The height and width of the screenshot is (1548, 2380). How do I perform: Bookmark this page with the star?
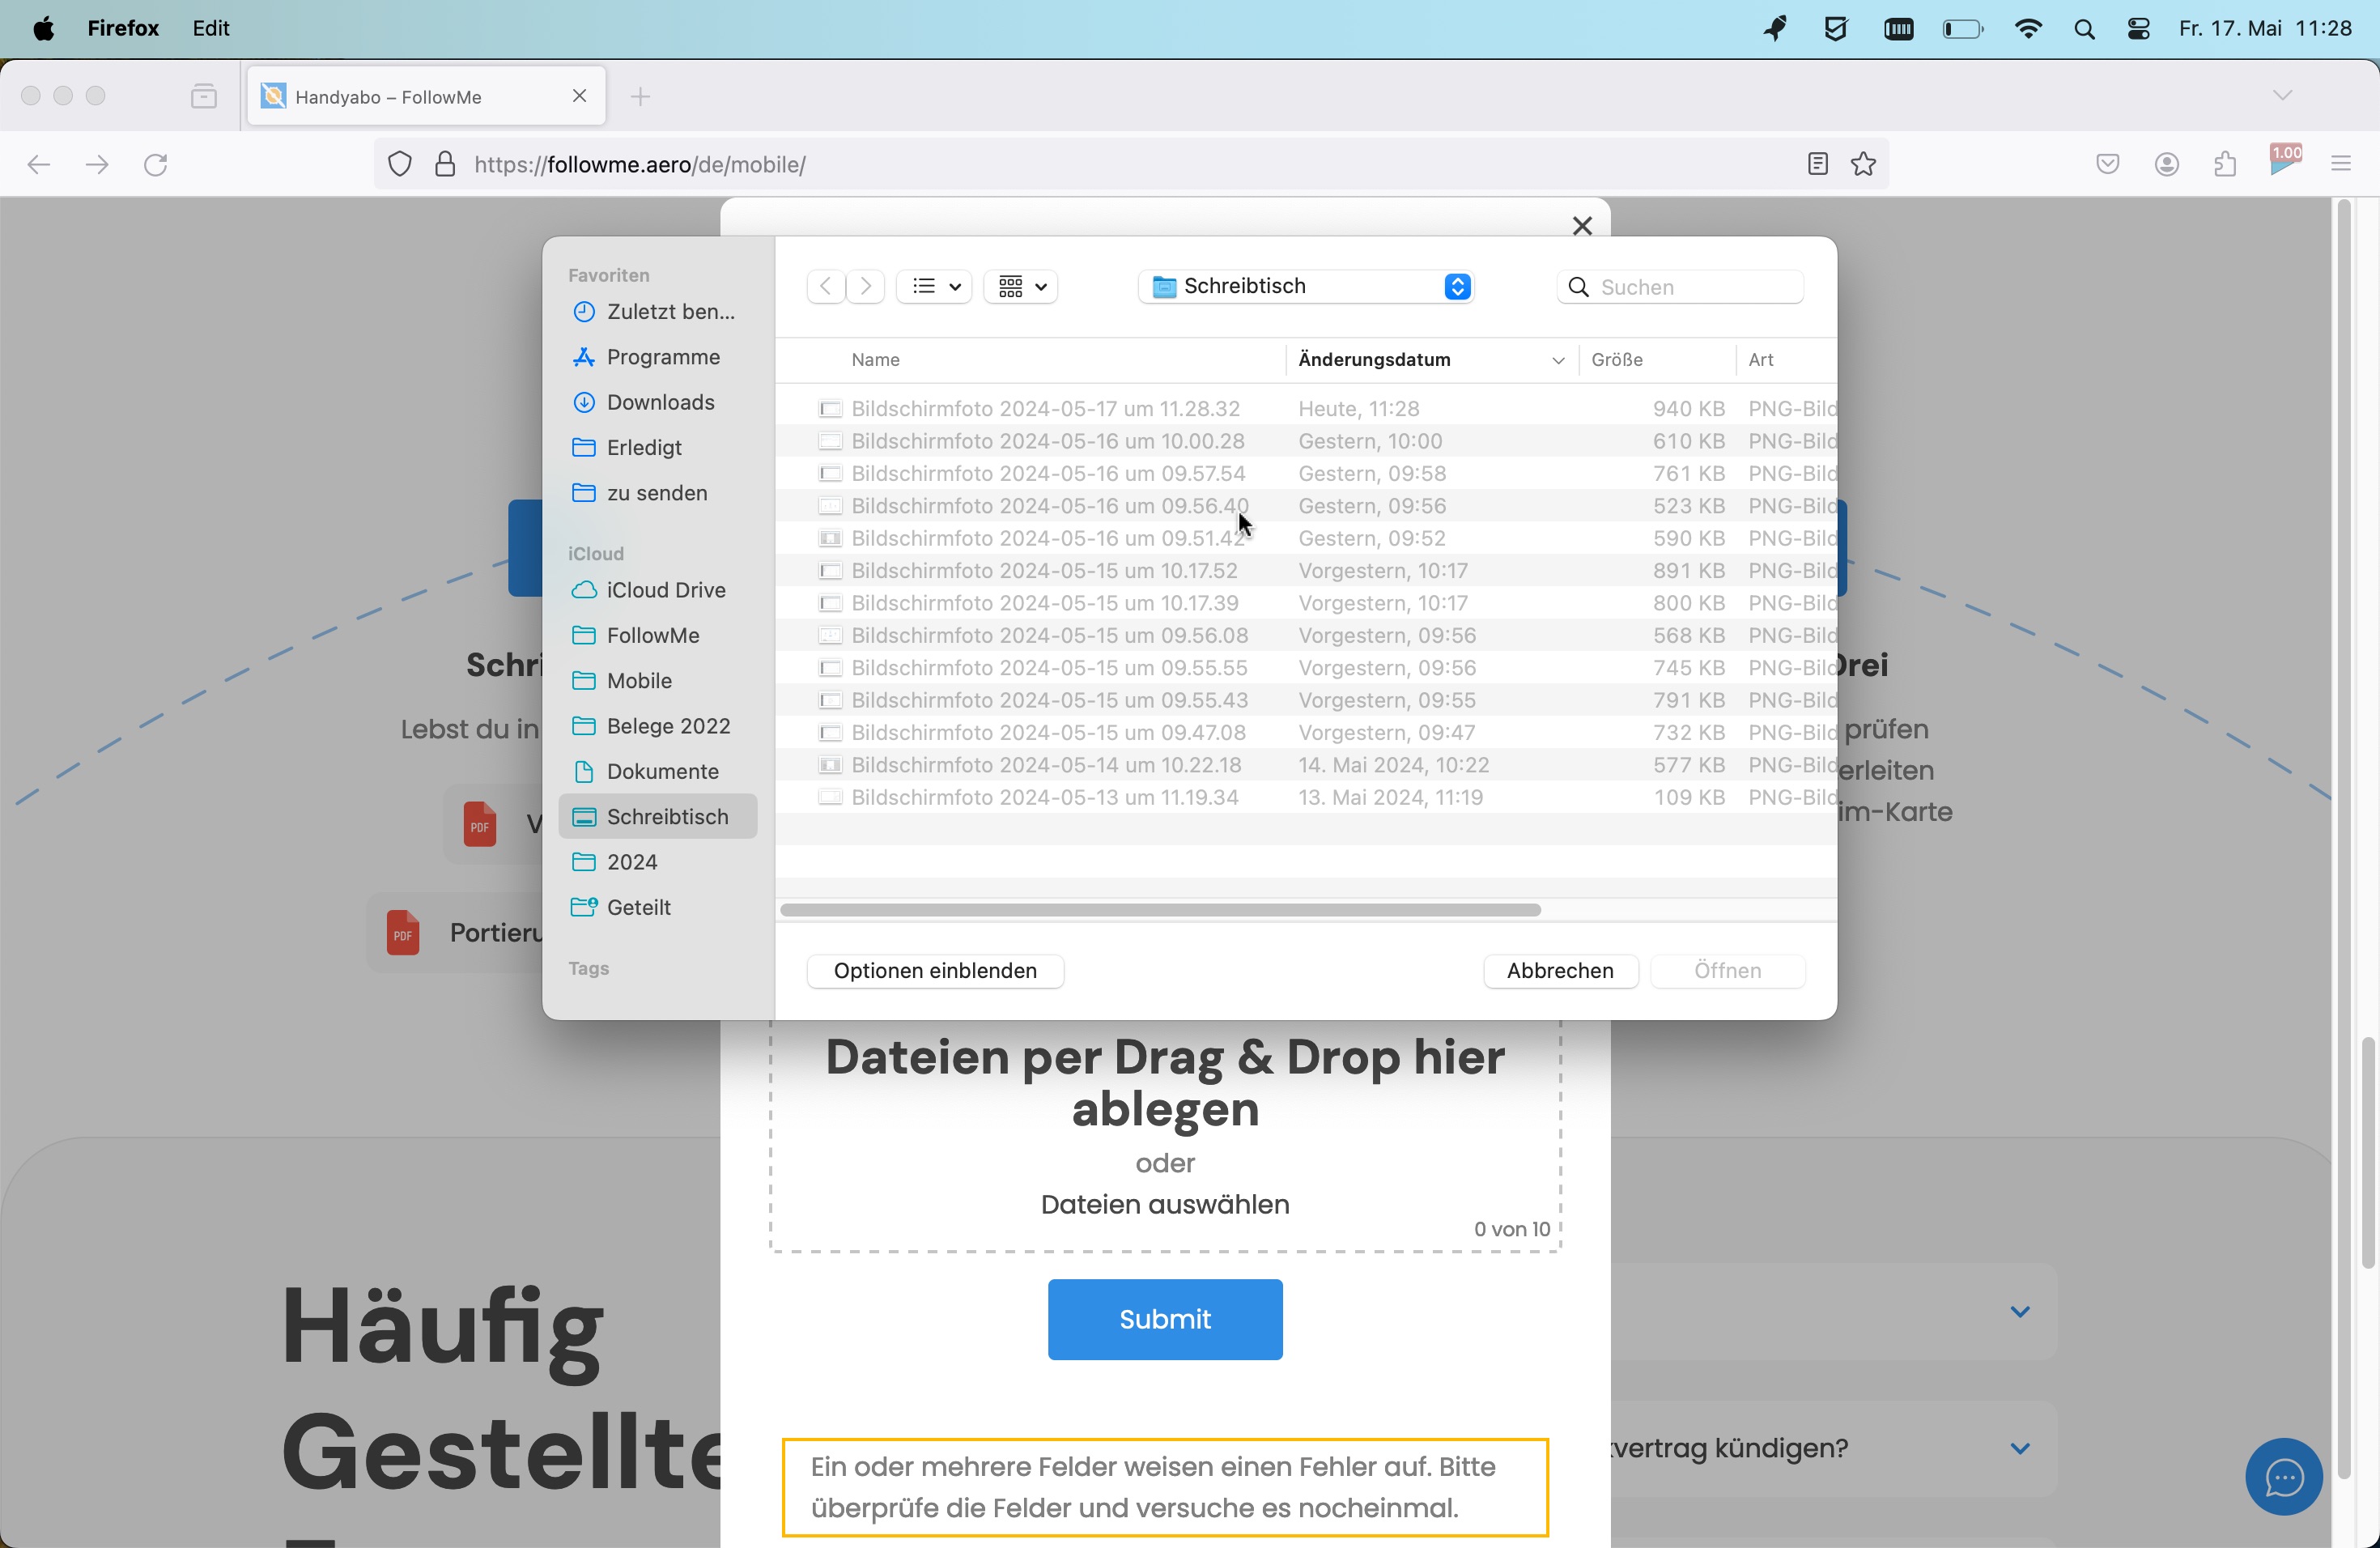click(1863, 164)
